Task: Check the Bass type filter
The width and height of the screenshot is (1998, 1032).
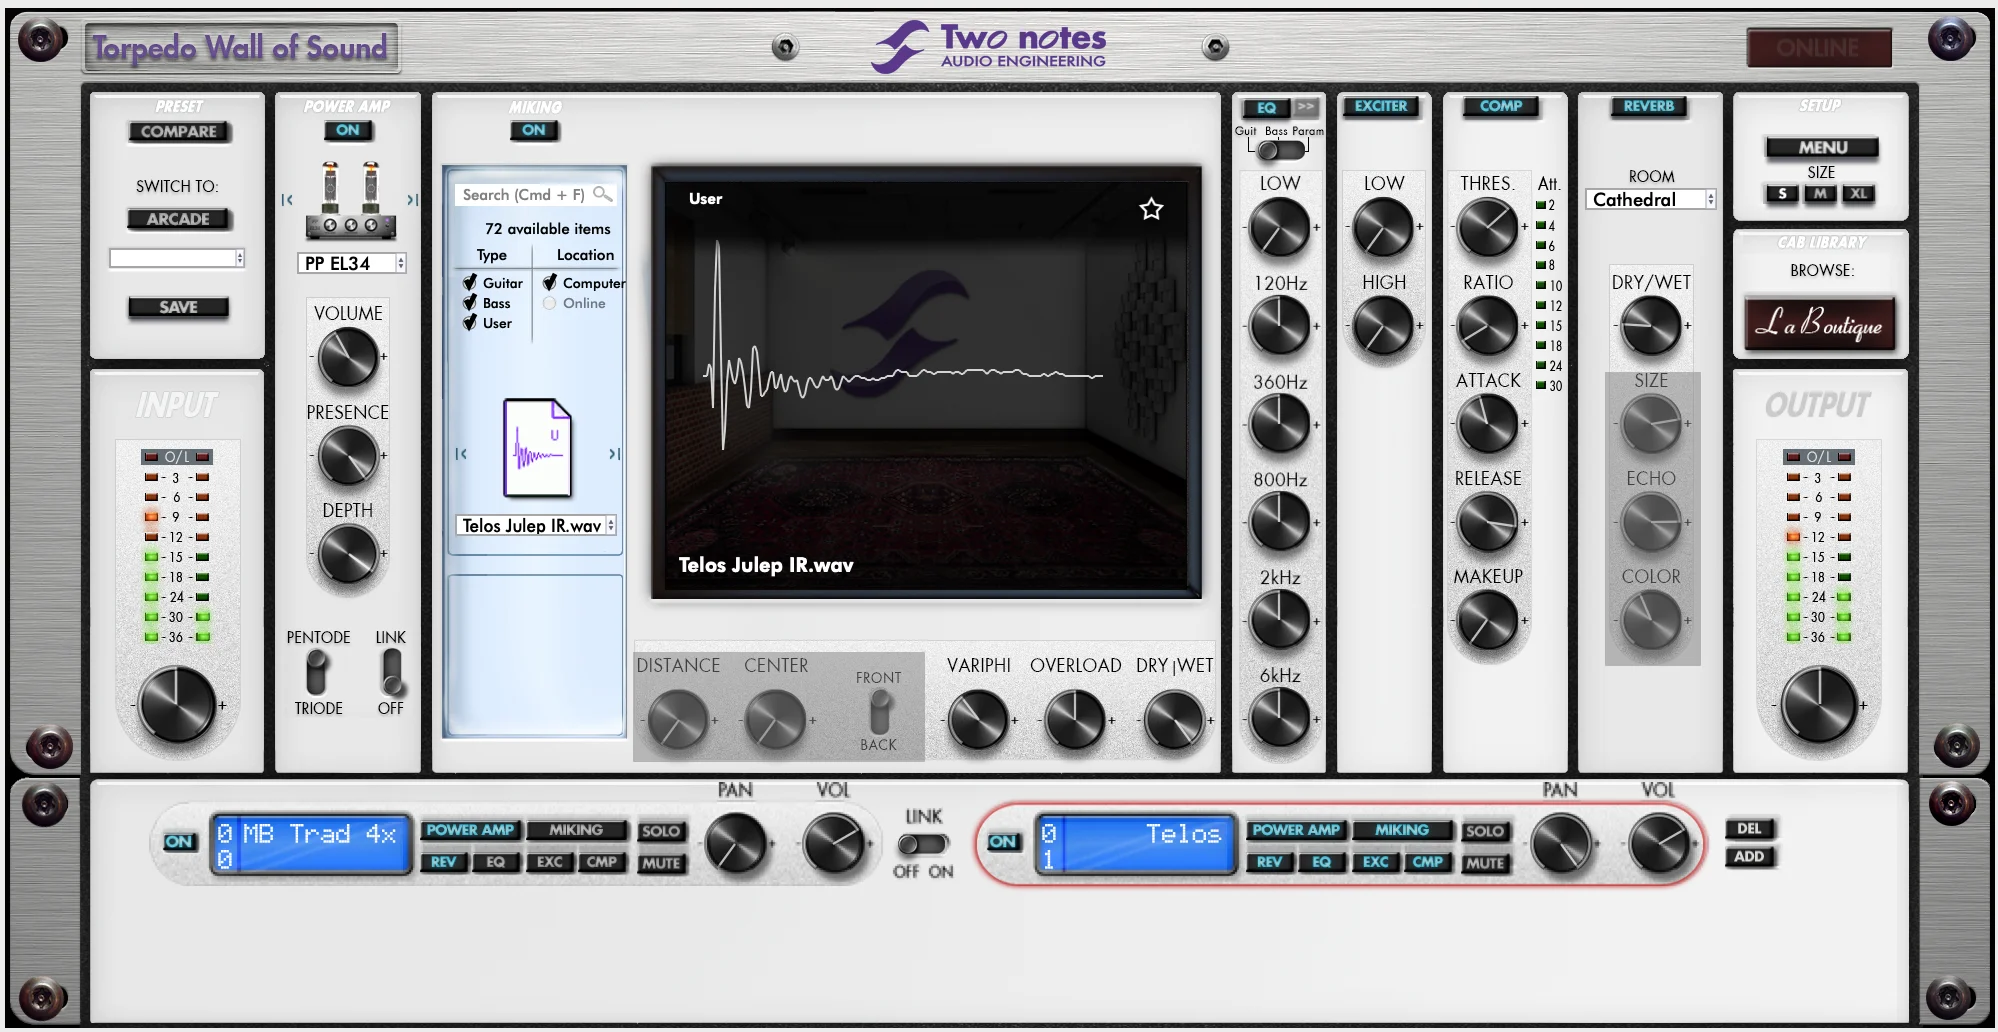Action: [x=470, y=303]
